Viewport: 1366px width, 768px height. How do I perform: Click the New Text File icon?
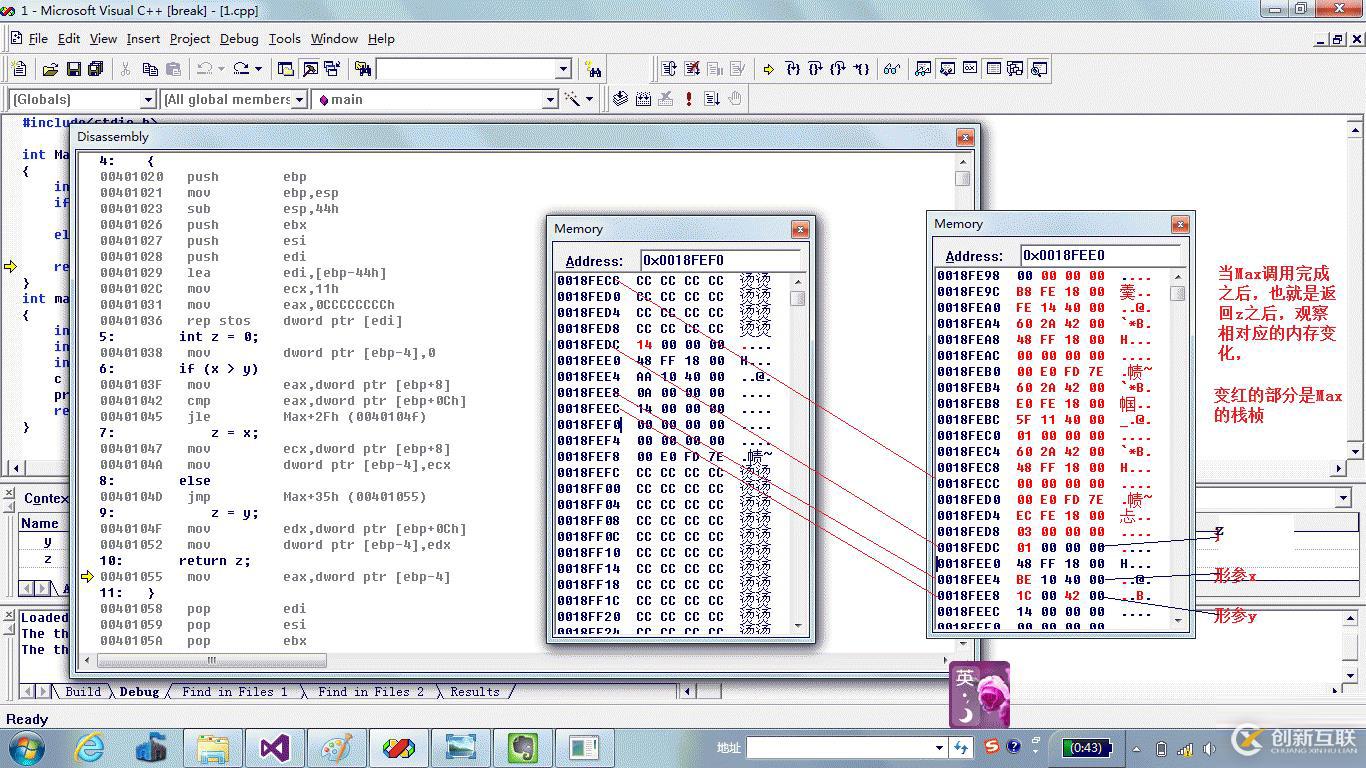(19, 69)
